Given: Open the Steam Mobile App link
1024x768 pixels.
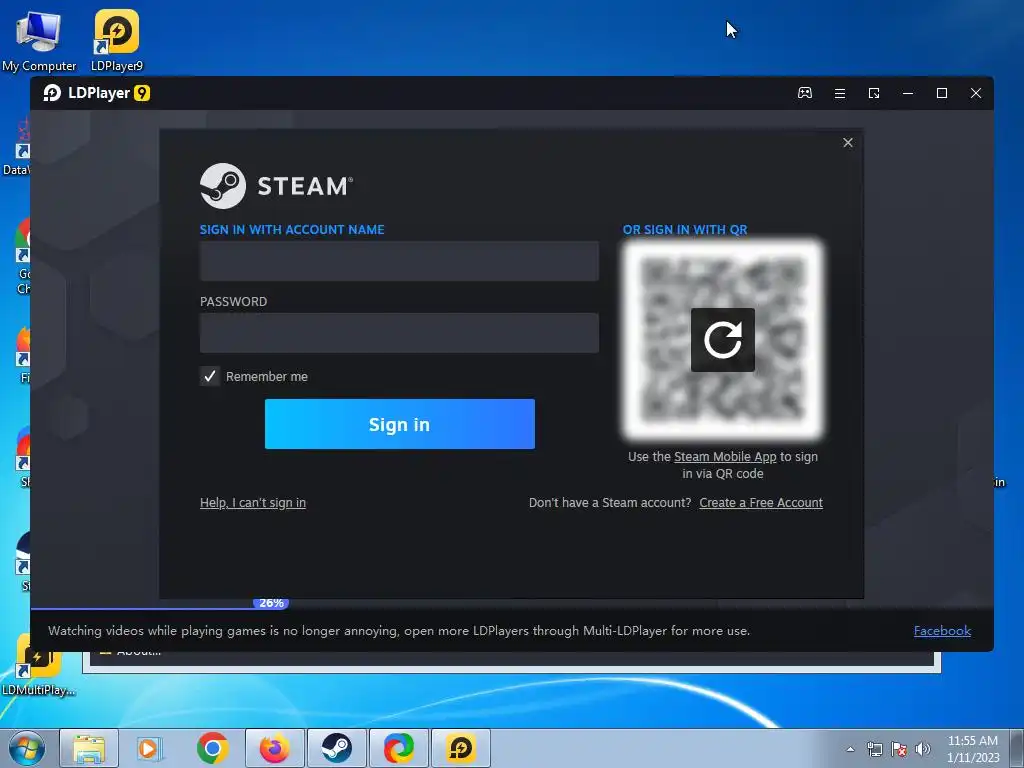Looking at the screenshot, I should (725, 456).
